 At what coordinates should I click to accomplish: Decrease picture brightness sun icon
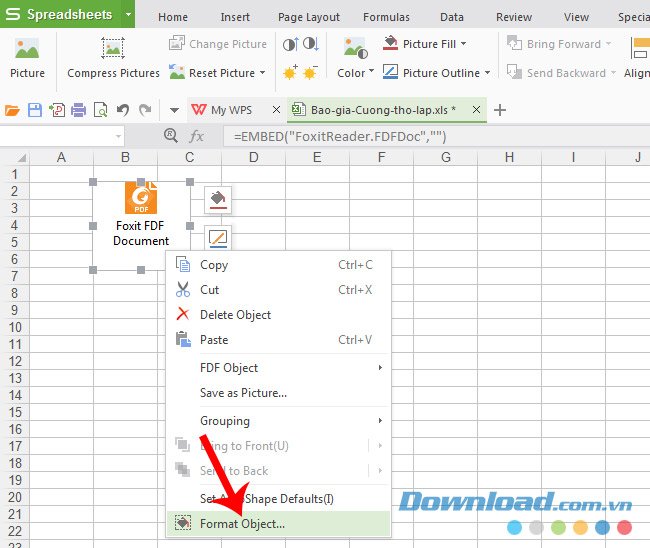(310, 73)
